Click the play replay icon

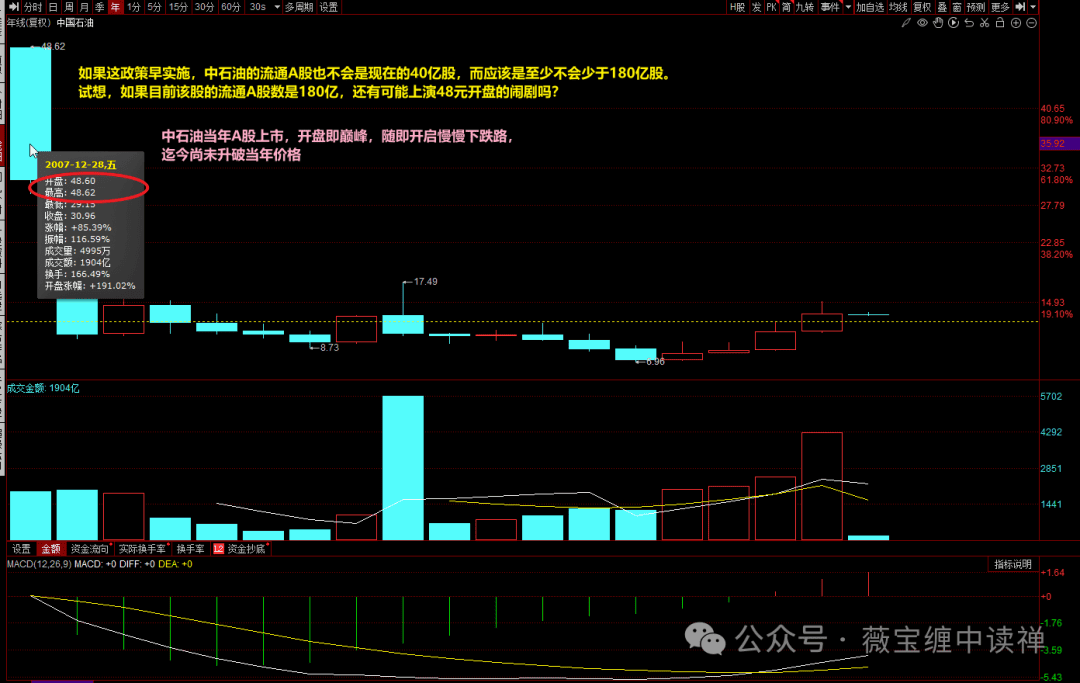point(953,23)
